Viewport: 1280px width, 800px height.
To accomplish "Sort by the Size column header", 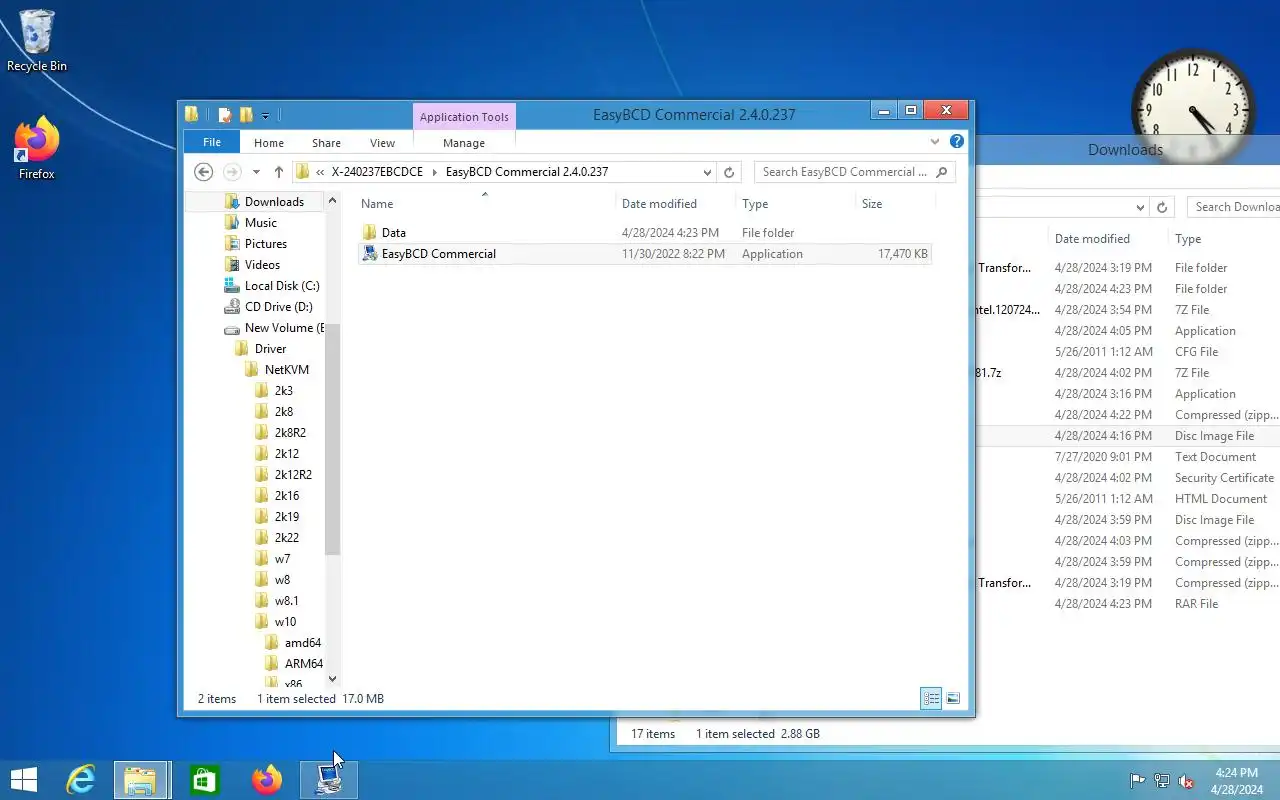I will pos(872,204).
